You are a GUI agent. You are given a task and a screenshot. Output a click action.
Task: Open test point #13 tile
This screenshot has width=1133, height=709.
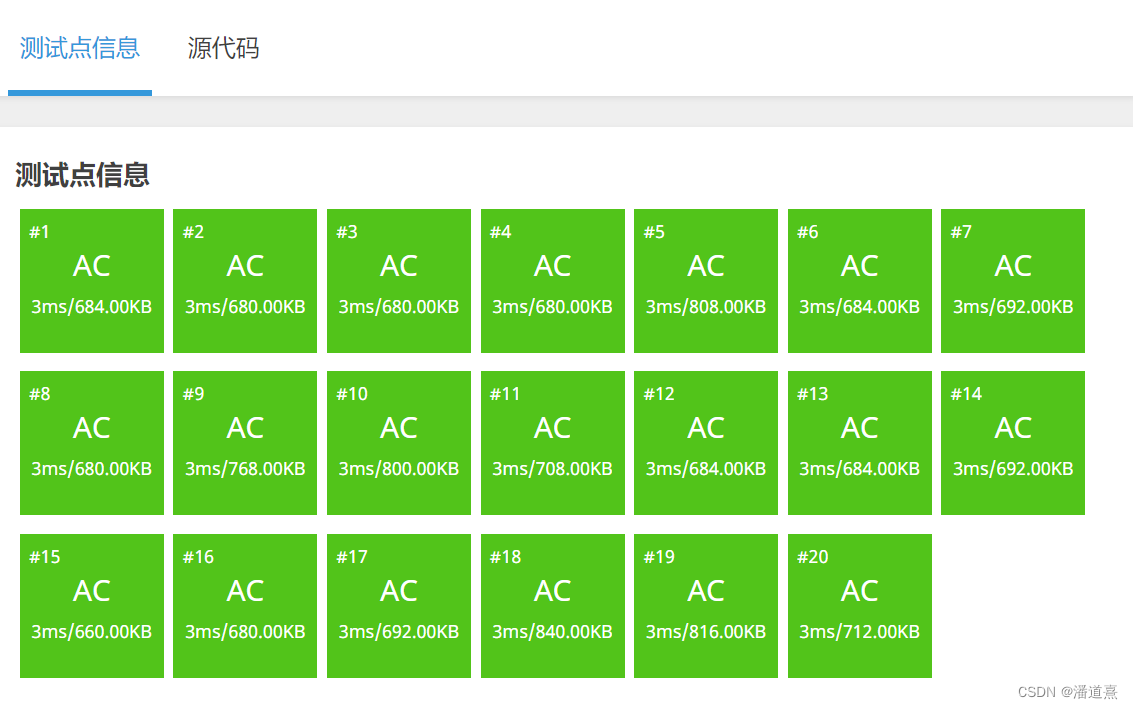[860, 443]
